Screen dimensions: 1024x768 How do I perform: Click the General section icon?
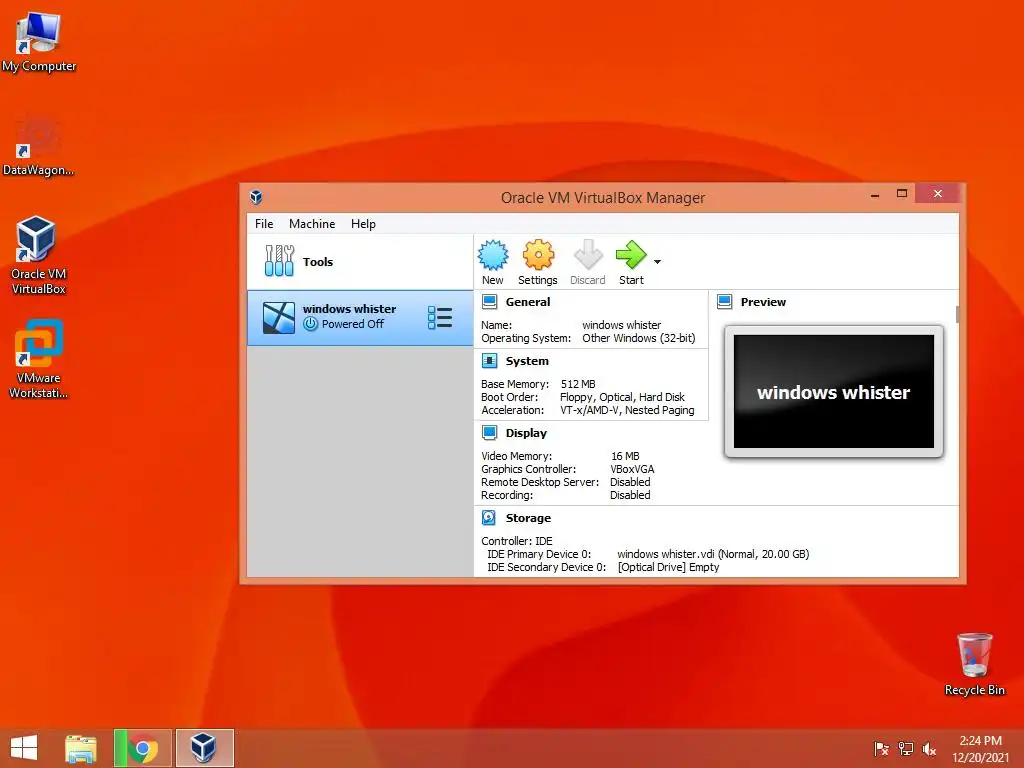pos(489,302)
